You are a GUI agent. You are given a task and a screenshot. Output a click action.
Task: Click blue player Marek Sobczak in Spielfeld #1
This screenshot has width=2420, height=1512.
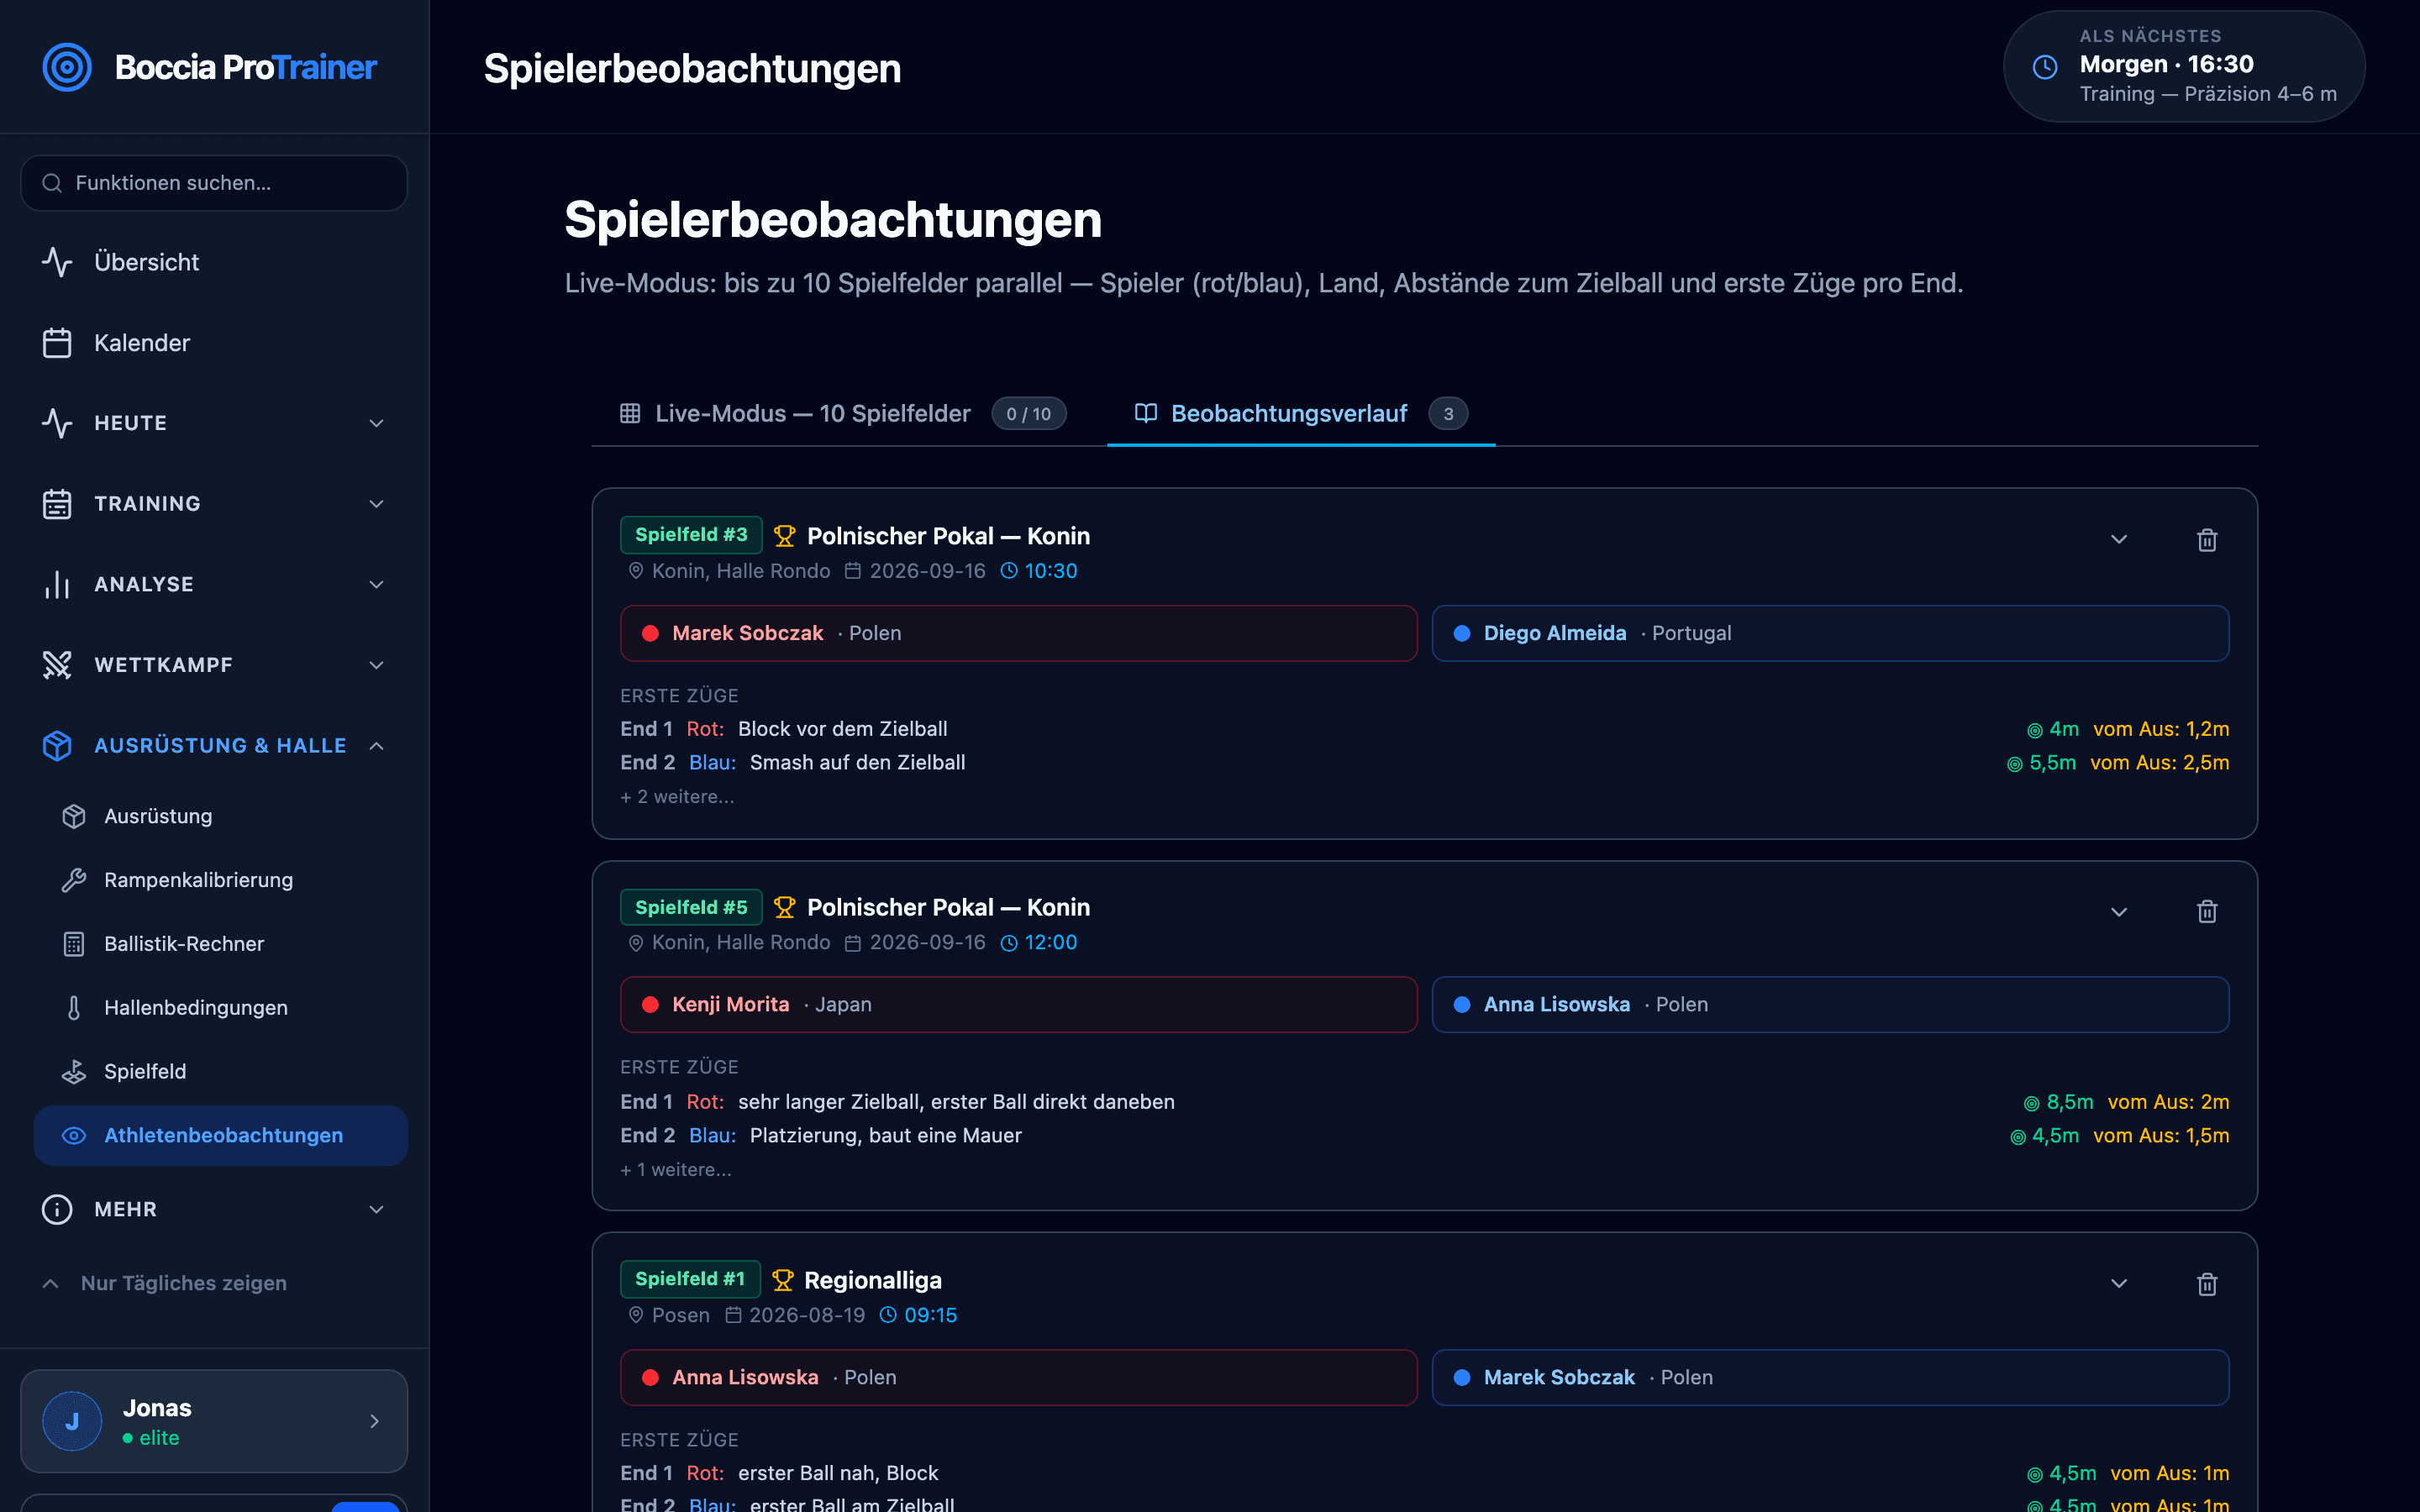[1830, 1377]
